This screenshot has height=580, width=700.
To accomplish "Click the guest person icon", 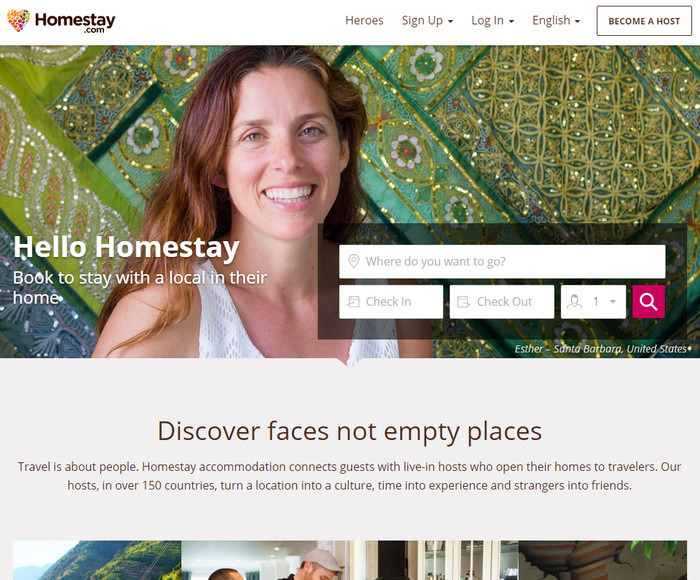I will point(574,302).
